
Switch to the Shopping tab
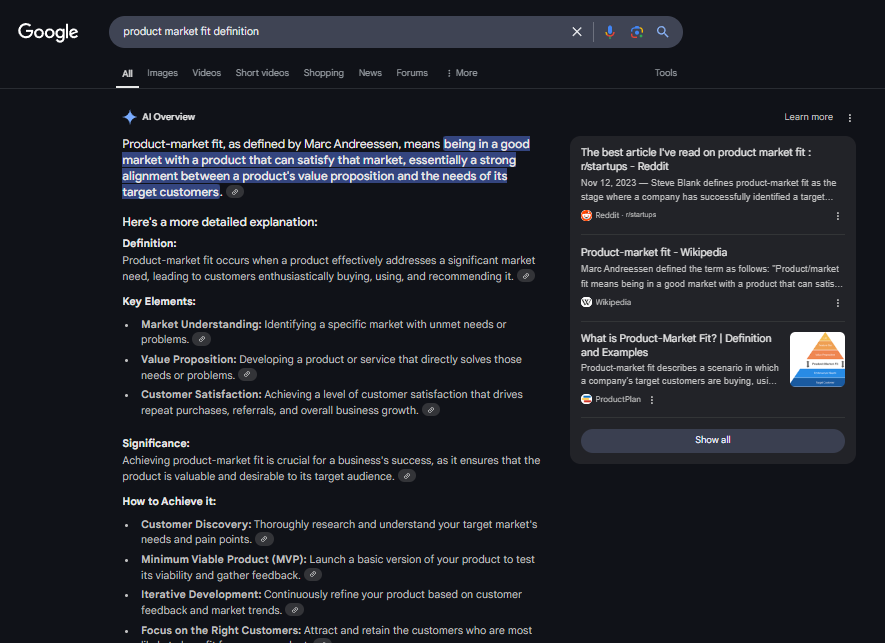323,73
